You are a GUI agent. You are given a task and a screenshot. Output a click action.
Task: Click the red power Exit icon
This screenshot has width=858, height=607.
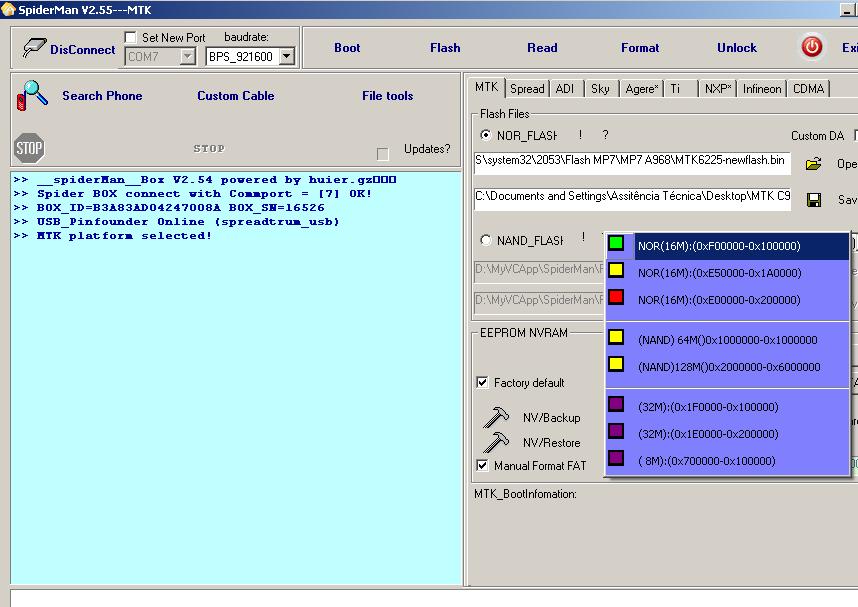click(811, 47)
